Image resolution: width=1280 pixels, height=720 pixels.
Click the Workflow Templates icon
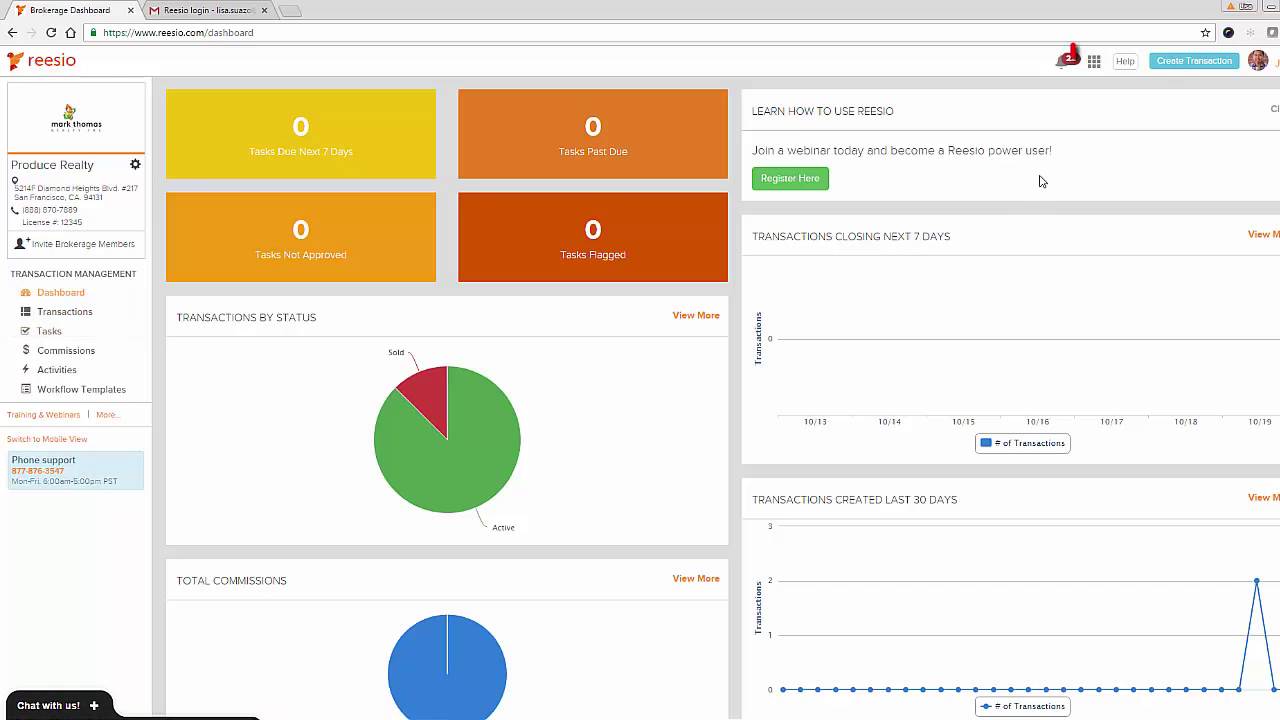pyautogui.click(x=26, y=389)
